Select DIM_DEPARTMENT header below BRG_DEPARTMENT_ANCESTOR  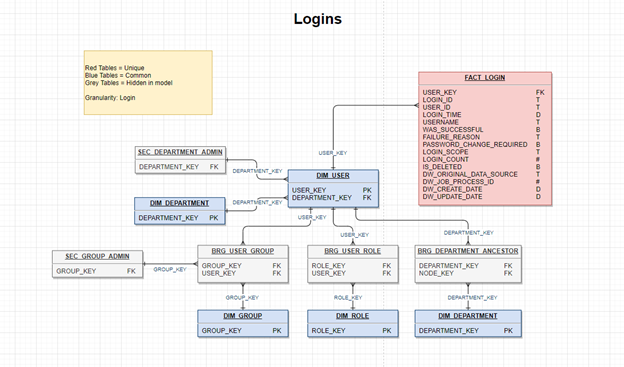click(x=468, y=316)
